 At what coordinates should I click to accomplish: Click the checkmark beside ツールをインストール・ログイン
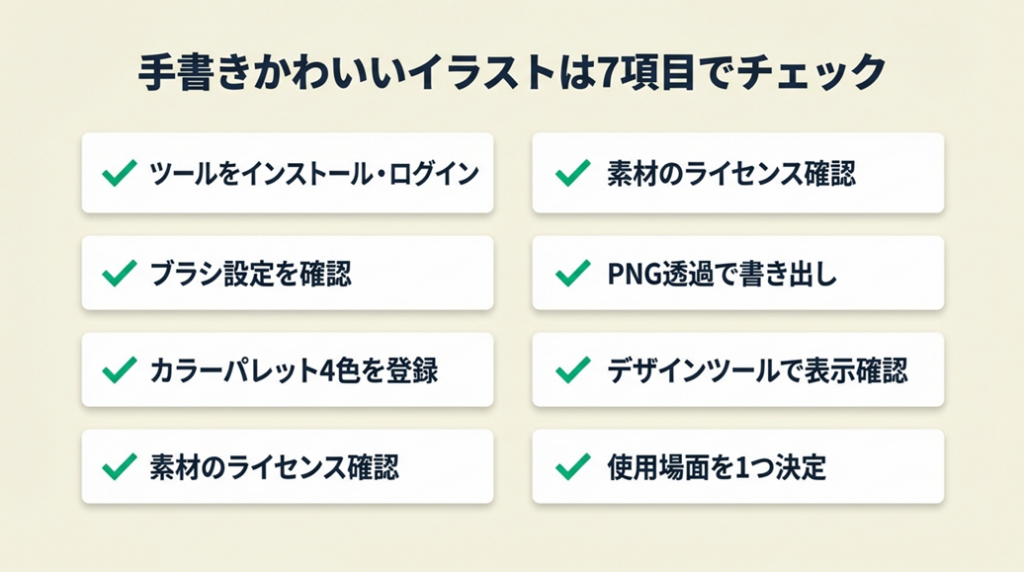pos(119,174)
